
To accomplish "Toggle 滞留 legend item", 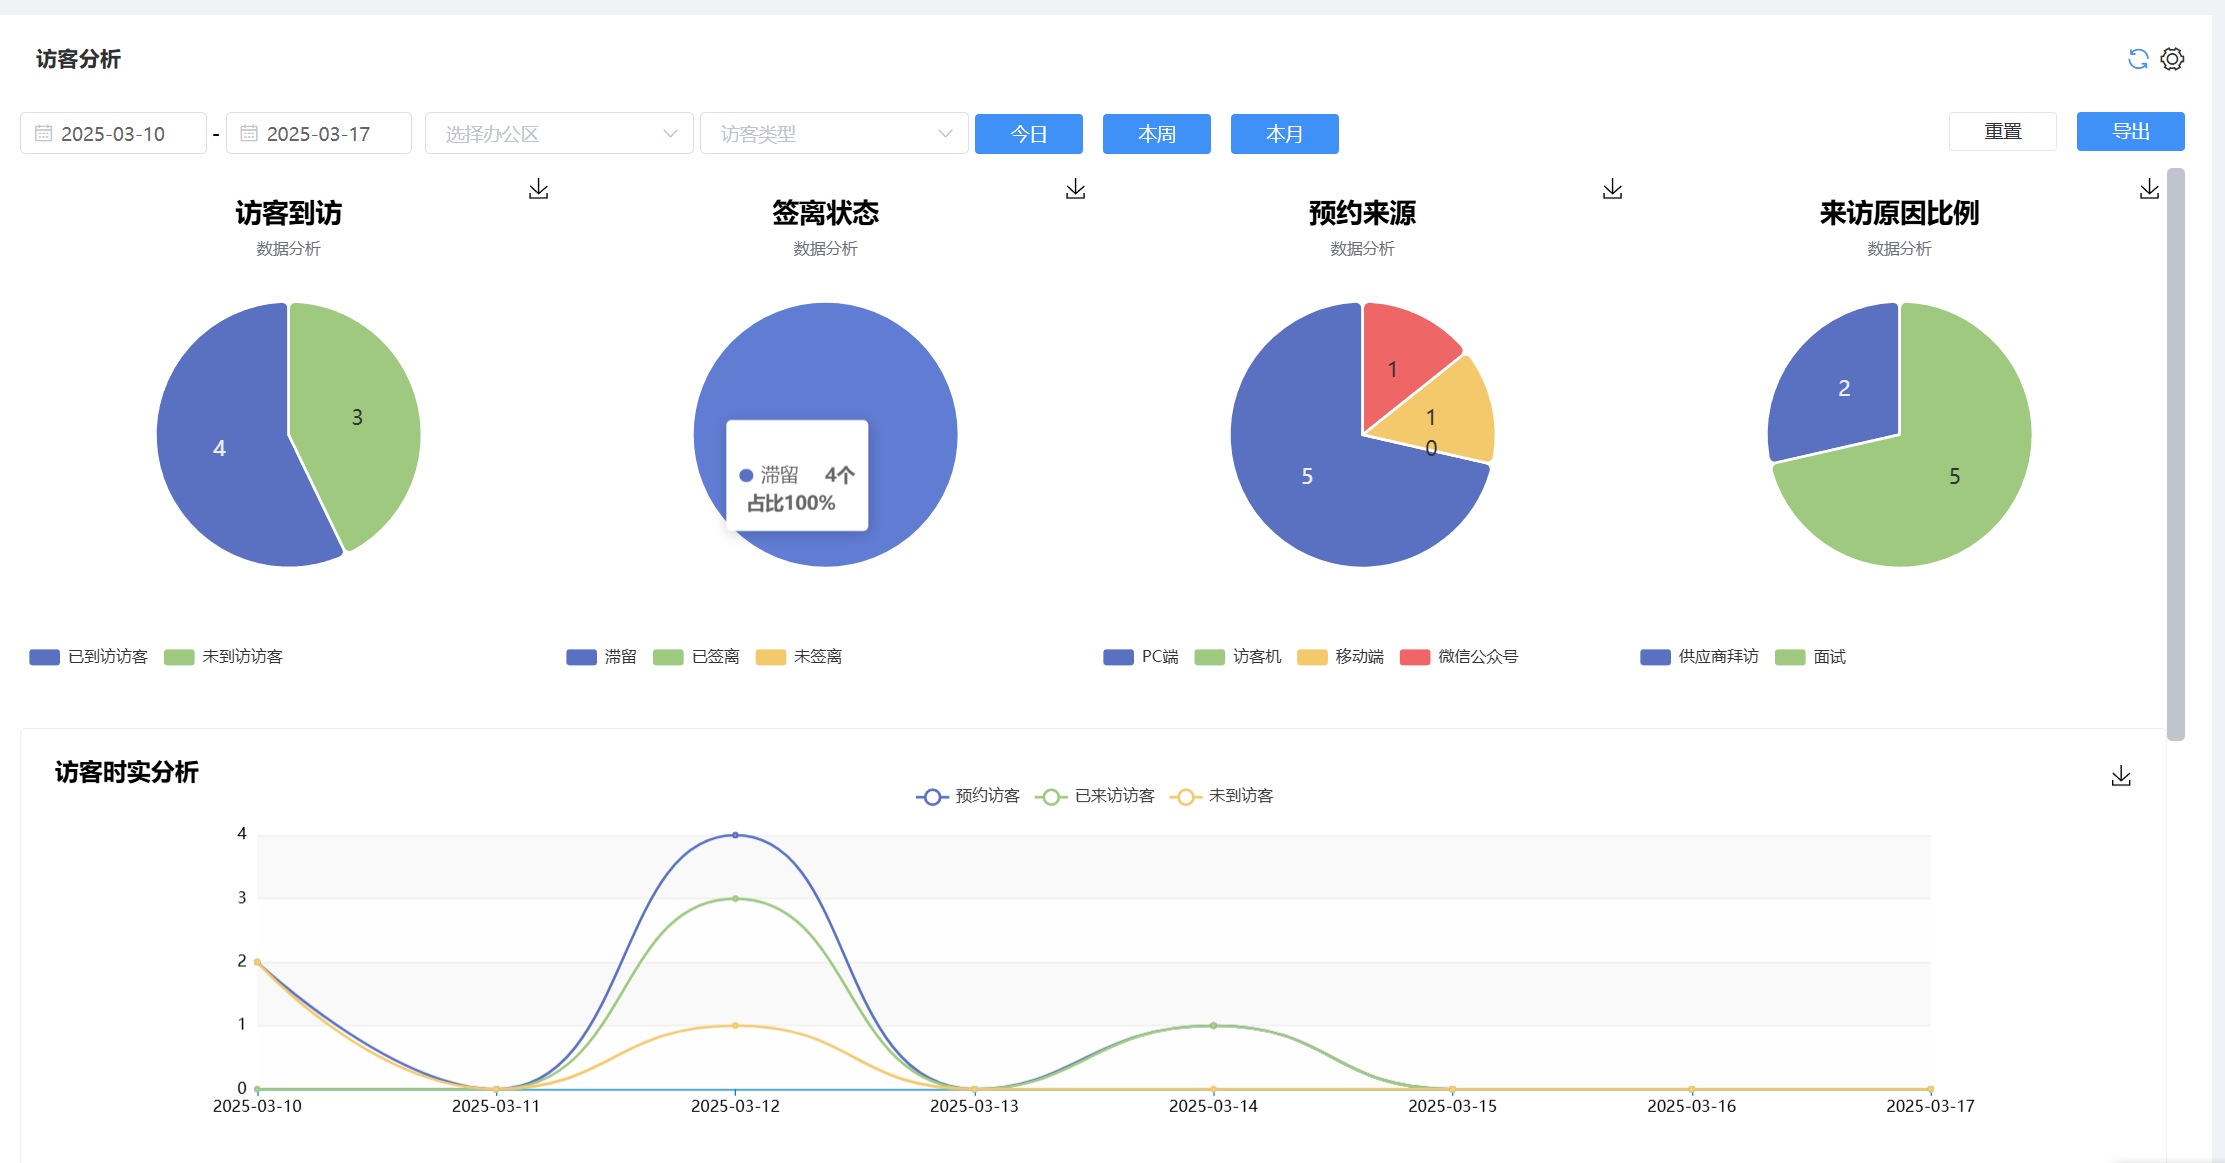I will [602, 657].
